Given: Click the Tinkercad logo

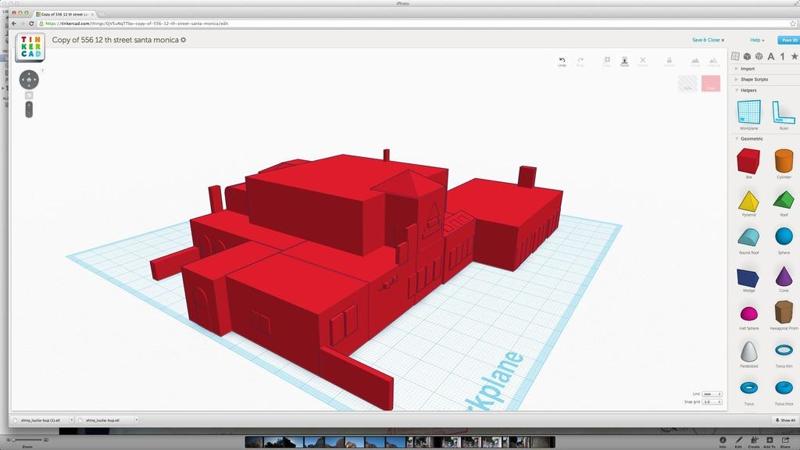Looking at the screenshot, I should point(29,48).
